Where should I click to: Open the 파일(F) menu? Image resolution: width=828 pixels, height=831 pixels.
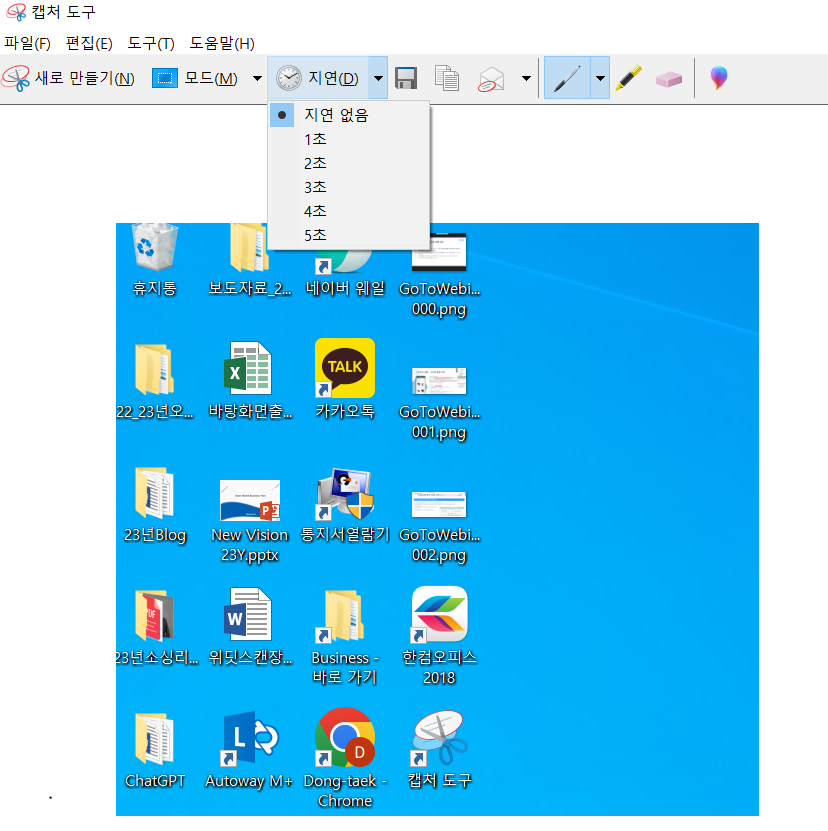(x=28, y=43)
